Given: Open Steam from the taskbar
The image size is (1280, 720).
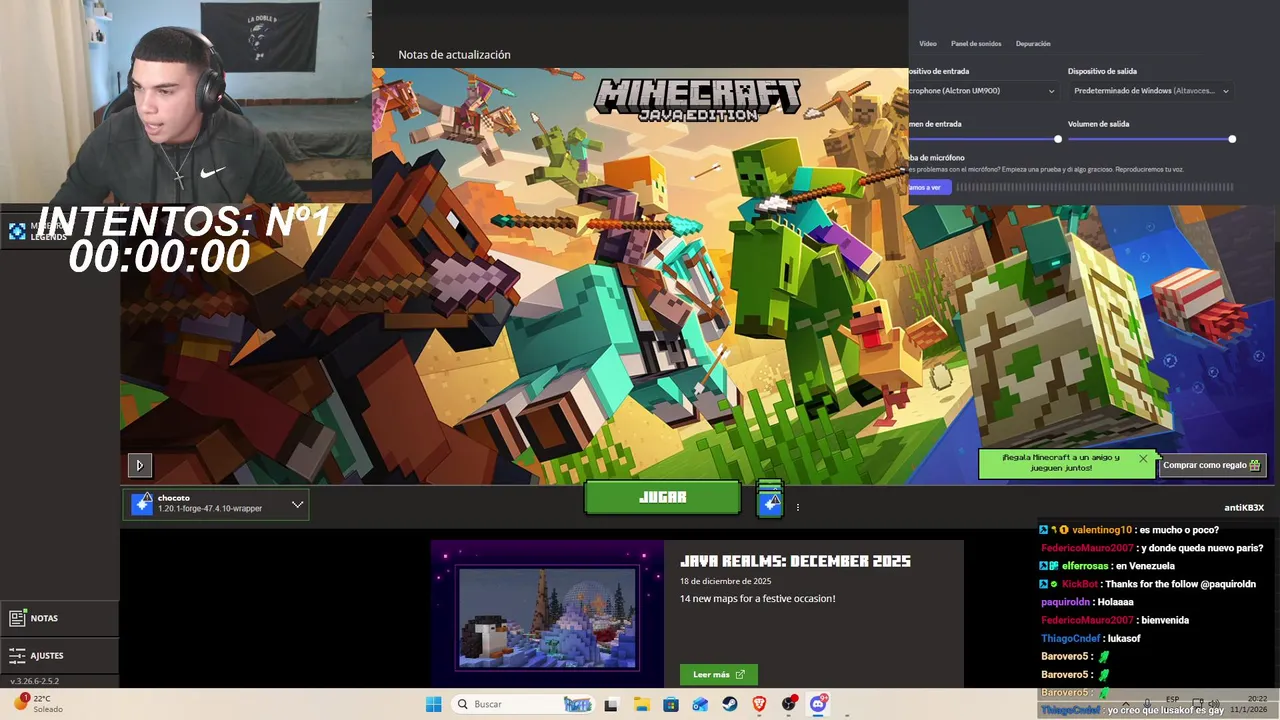Looking at the screenshot, I should [x=730, y=704].
